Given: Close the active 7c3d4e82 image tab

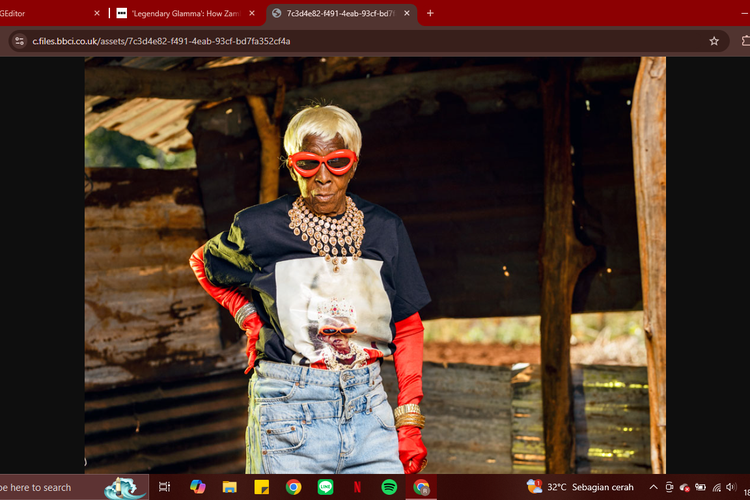Looking at the screenshot, I should click(x=407, y=13).
